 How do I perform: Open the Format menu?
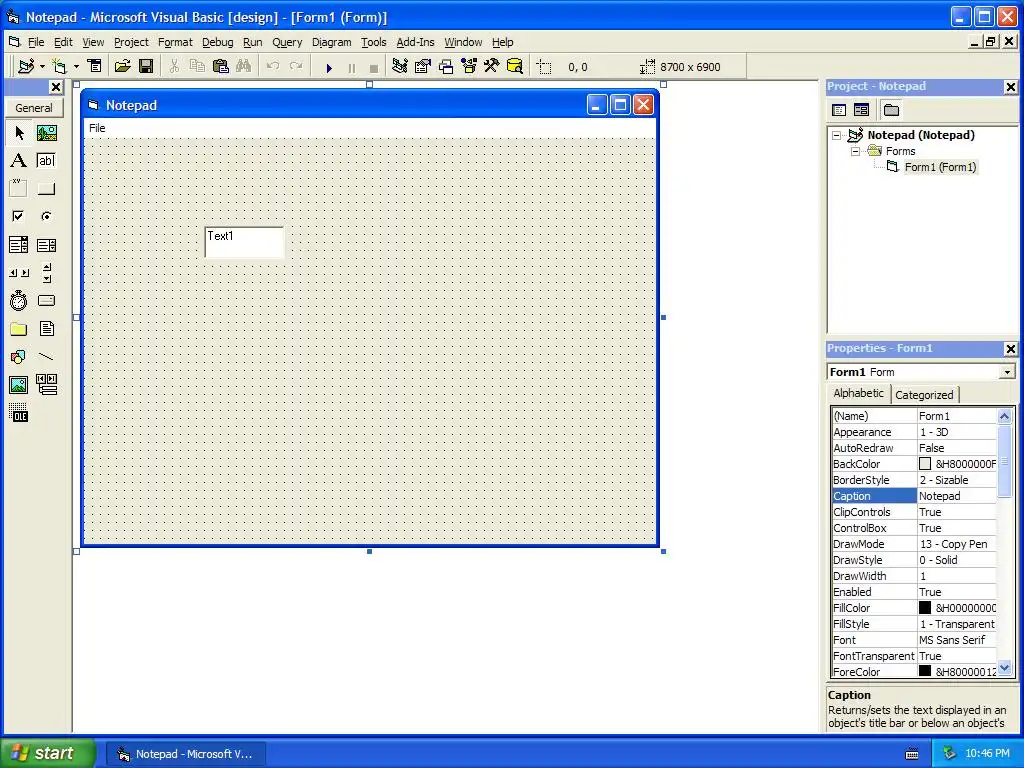pyautogui.click(x=175, y=42)
